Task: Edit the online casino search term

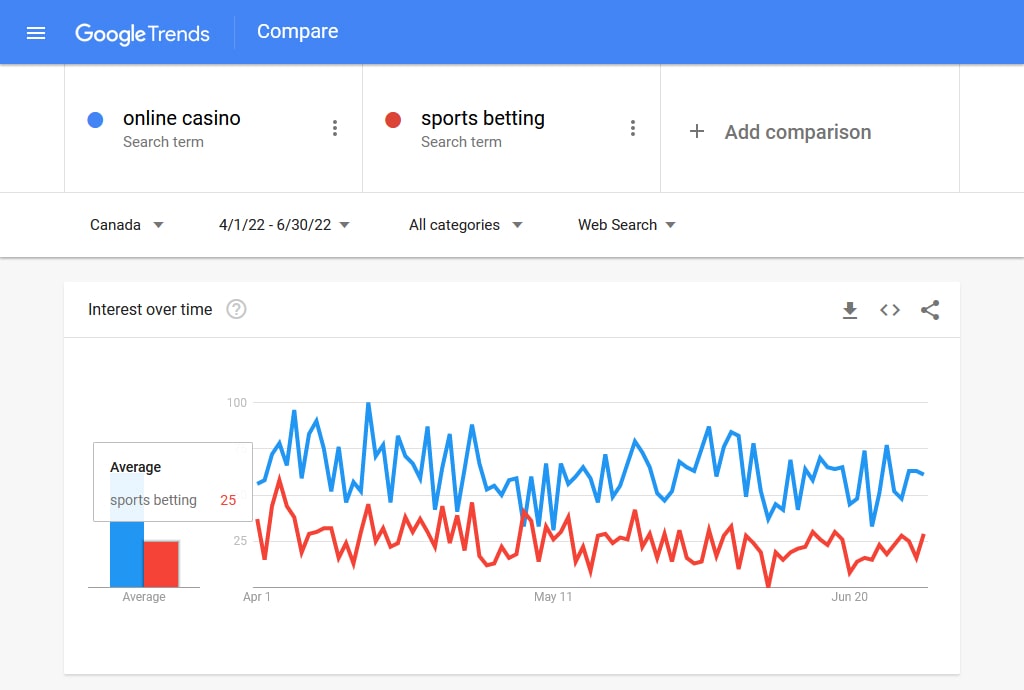Action: pos(182,118)
